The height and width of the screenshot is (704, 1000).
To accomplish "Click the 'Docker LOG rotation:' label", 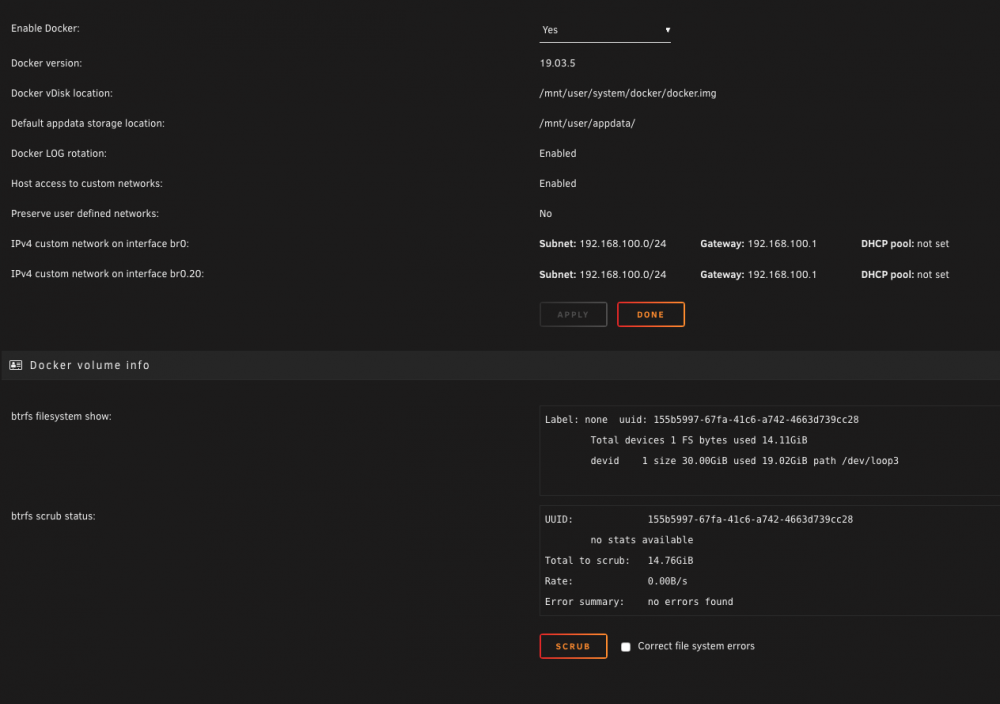I will (x=59, y=153).
